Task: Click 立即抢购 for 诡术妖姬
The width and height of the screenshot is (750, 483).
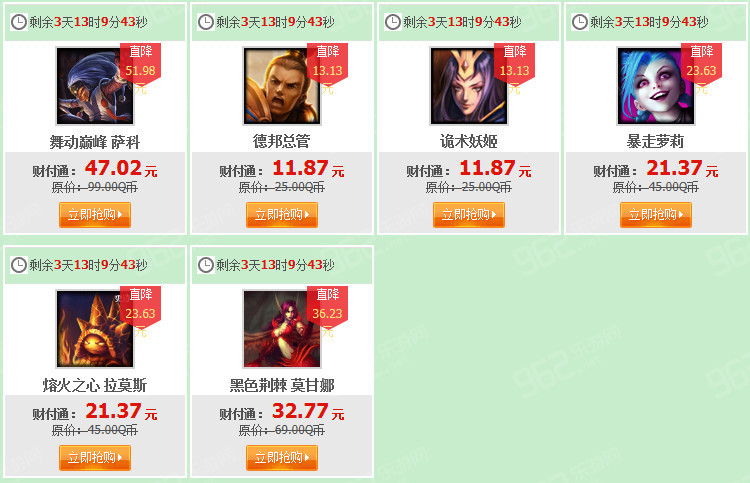Action: point(469,215)
